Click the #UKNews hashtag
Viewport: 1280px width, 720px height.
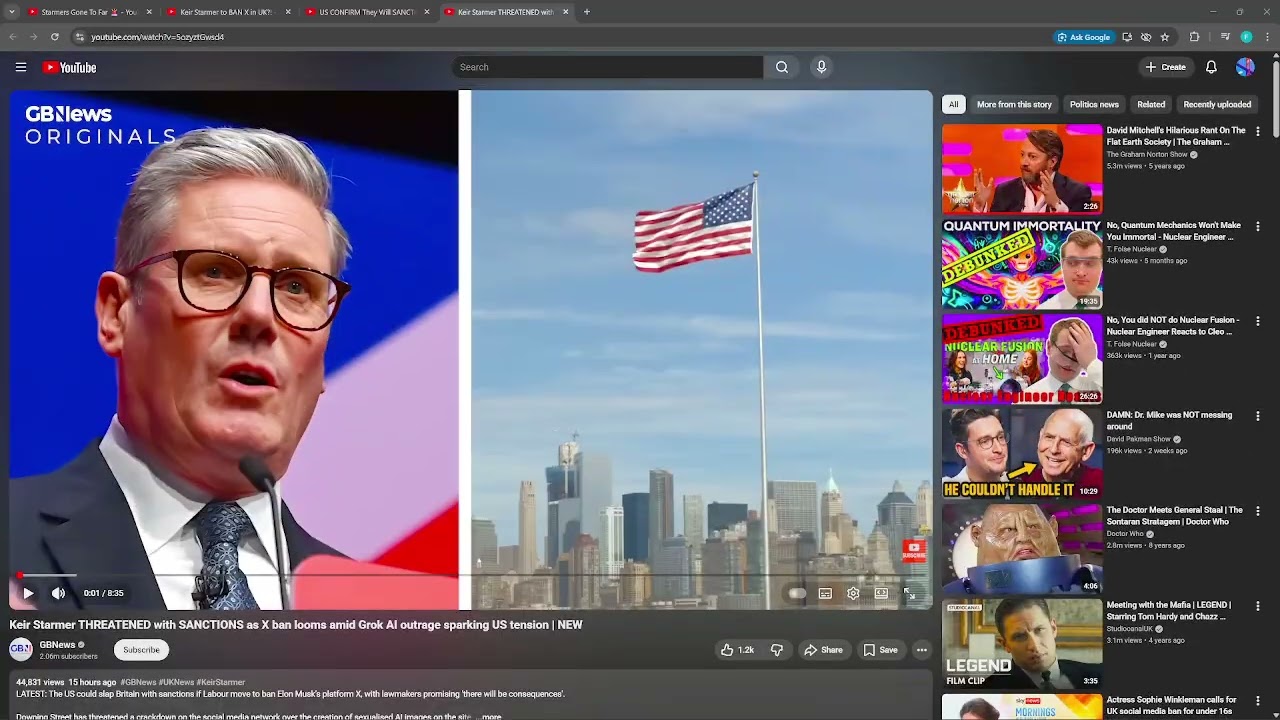[x=176, y=682]
